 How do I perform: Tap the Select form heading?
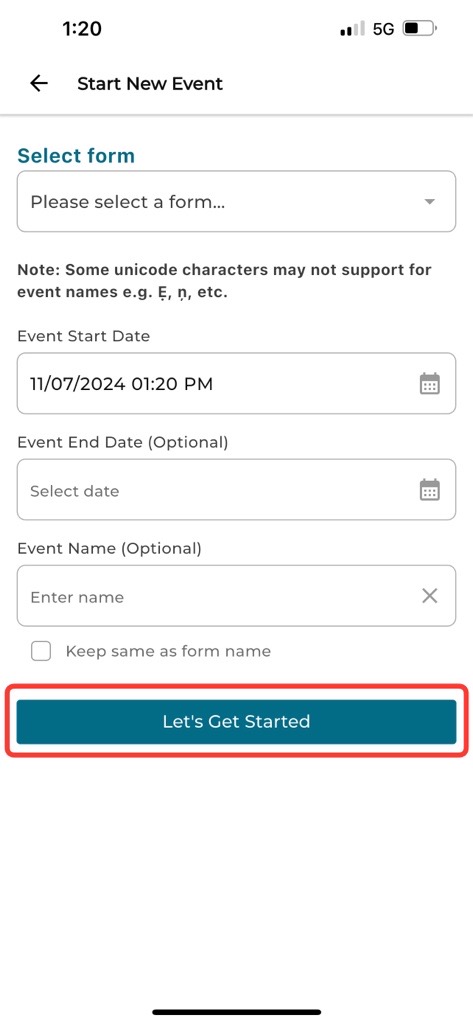click(x=76, y=155)
